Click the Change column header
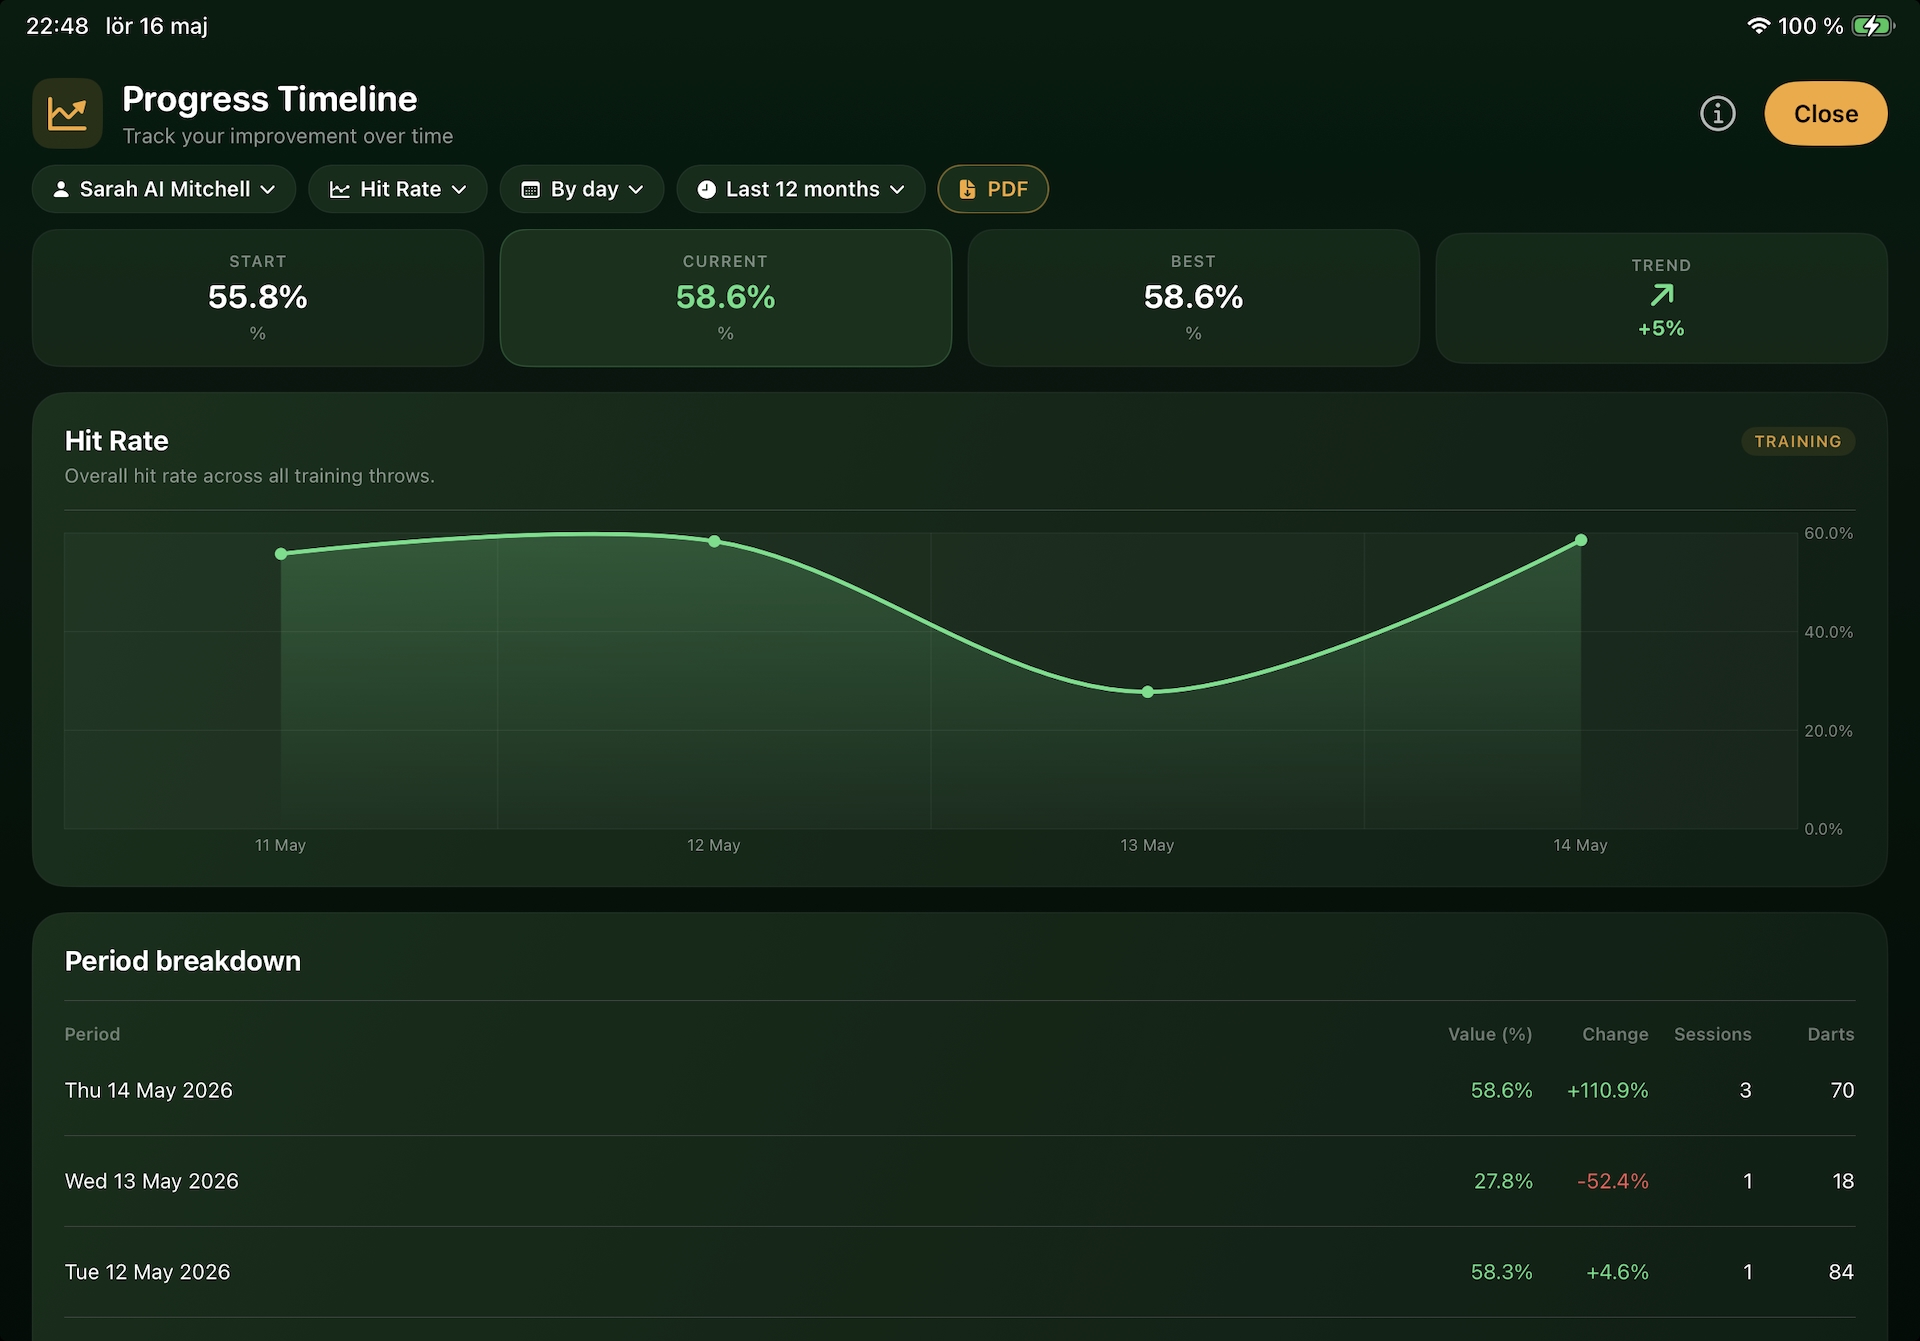 (x=1615, y=1034)
